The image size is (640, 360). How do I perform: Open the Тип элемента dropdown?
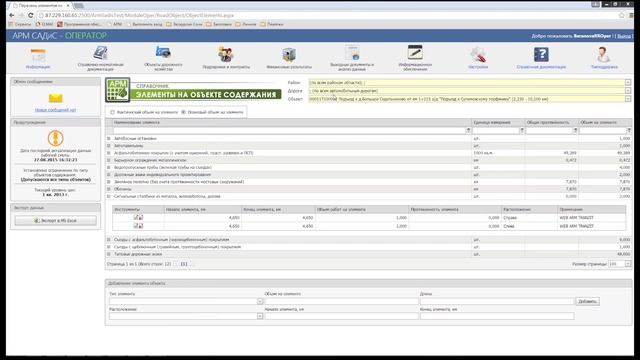pos(260,301)
